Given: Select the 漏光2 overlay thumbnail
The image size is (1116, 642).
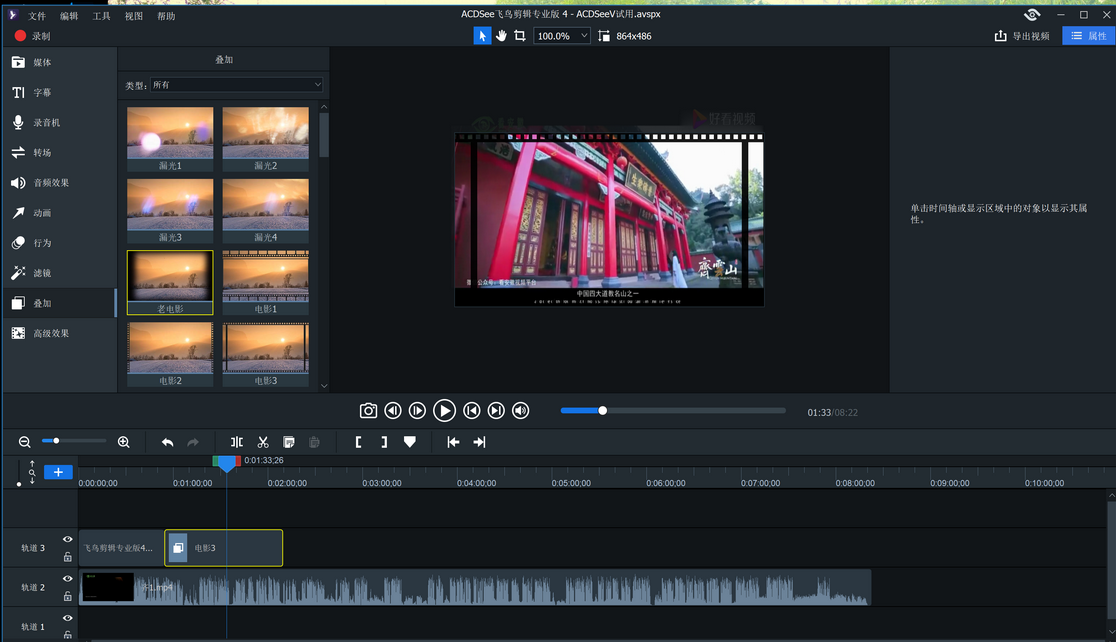Looking at the screenshot, I should click(265, 139).
